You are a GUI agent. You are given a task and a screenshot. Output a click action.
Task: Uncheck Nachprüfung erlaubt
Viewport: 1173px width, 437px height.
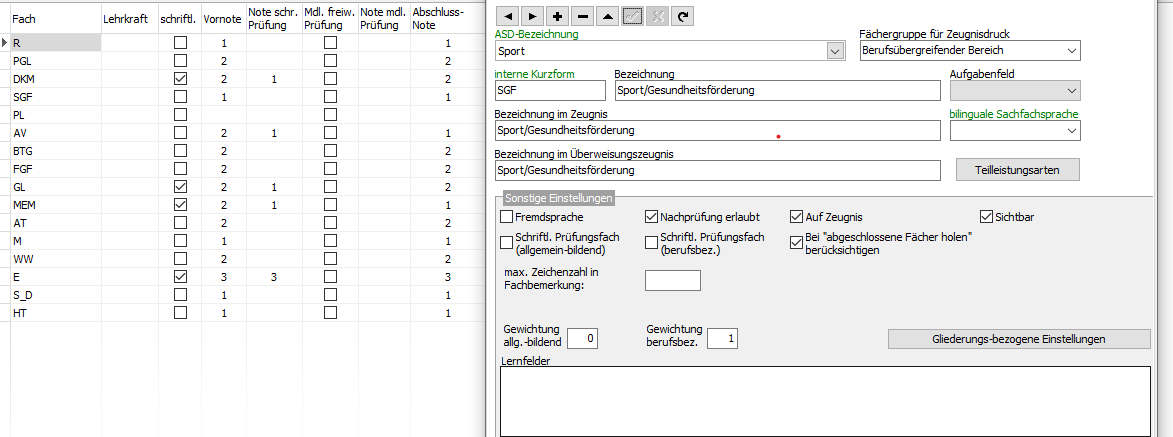[x=652, y=217]
